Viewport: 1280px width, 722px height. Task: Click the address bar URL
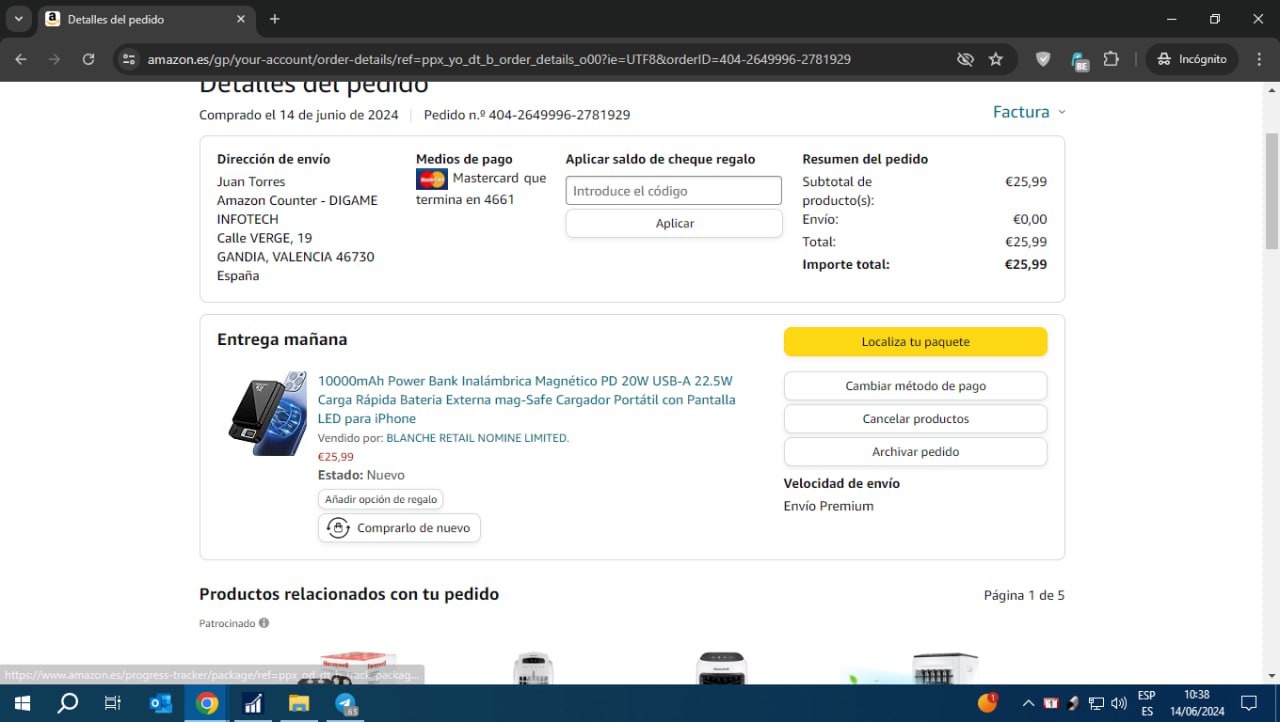[x=499, y=59]
